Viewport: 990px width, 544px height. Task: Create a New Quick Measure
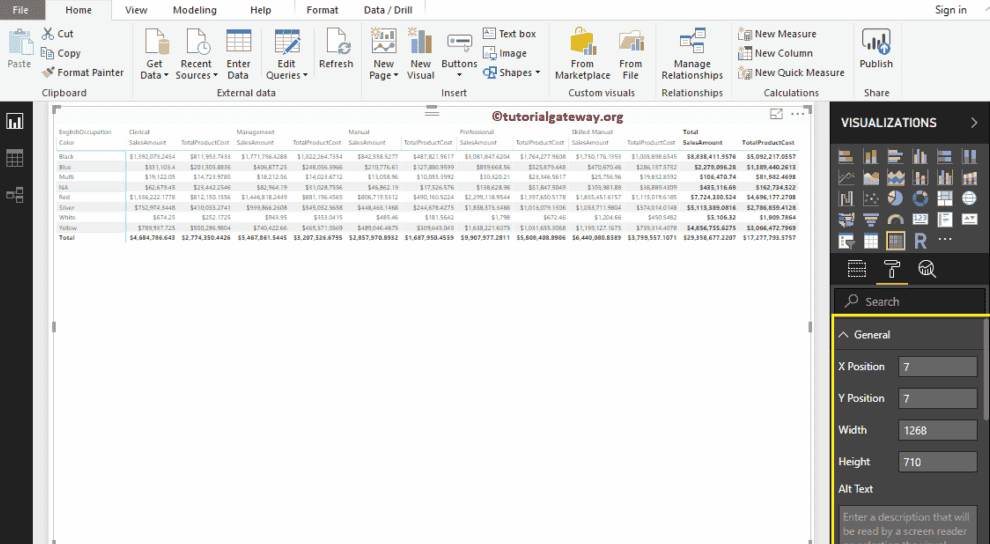tap(791, 73)
